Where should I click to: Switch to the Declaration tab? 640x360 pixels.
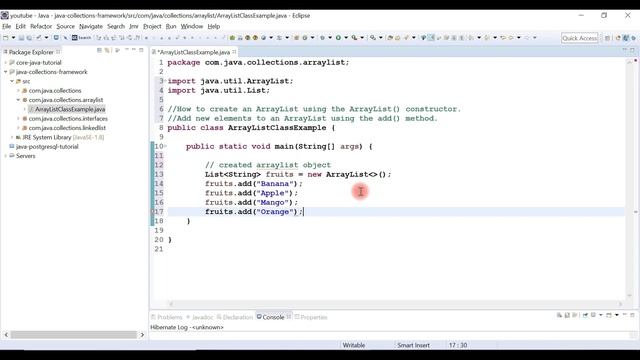coord(235,317)
